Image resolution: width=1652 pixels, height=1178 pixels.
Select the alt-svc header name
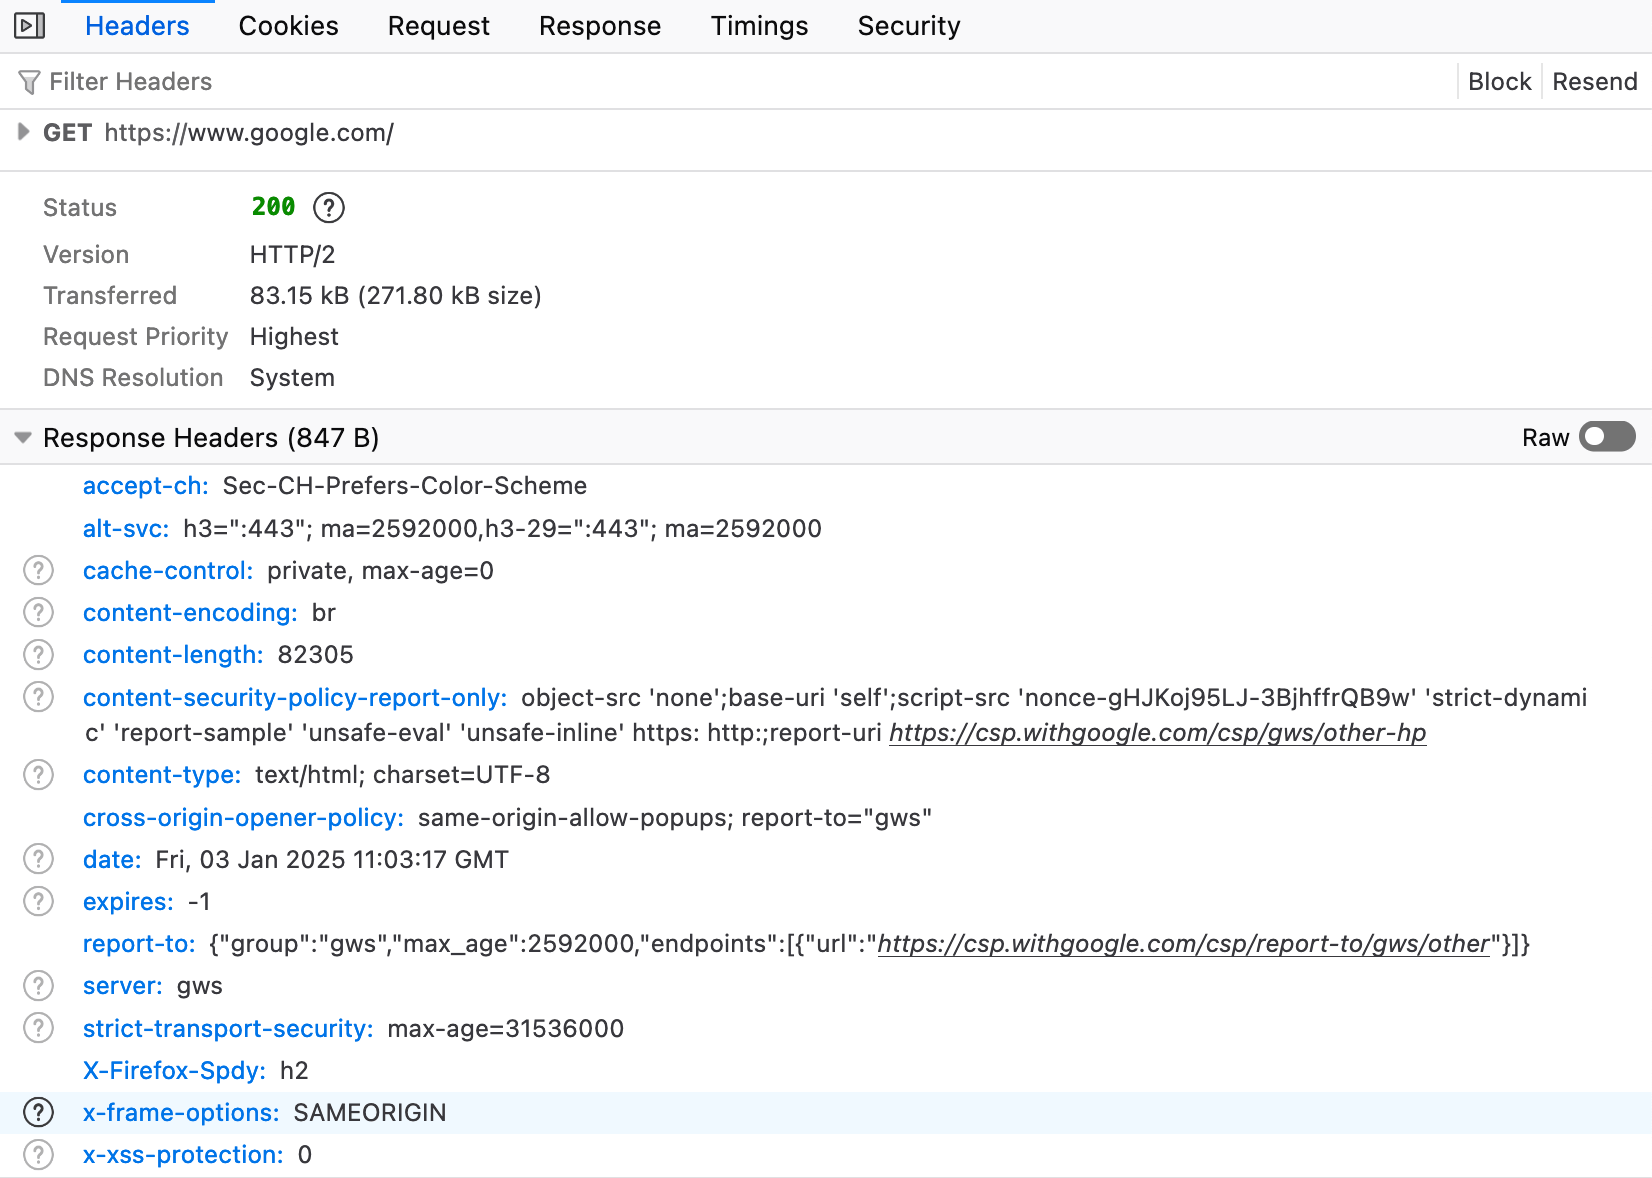126,529
